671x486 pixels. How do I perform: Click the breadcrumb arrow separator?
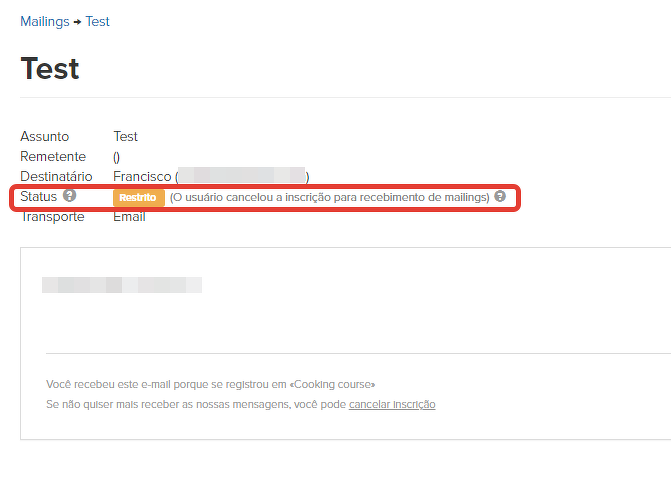coord(78,22)
